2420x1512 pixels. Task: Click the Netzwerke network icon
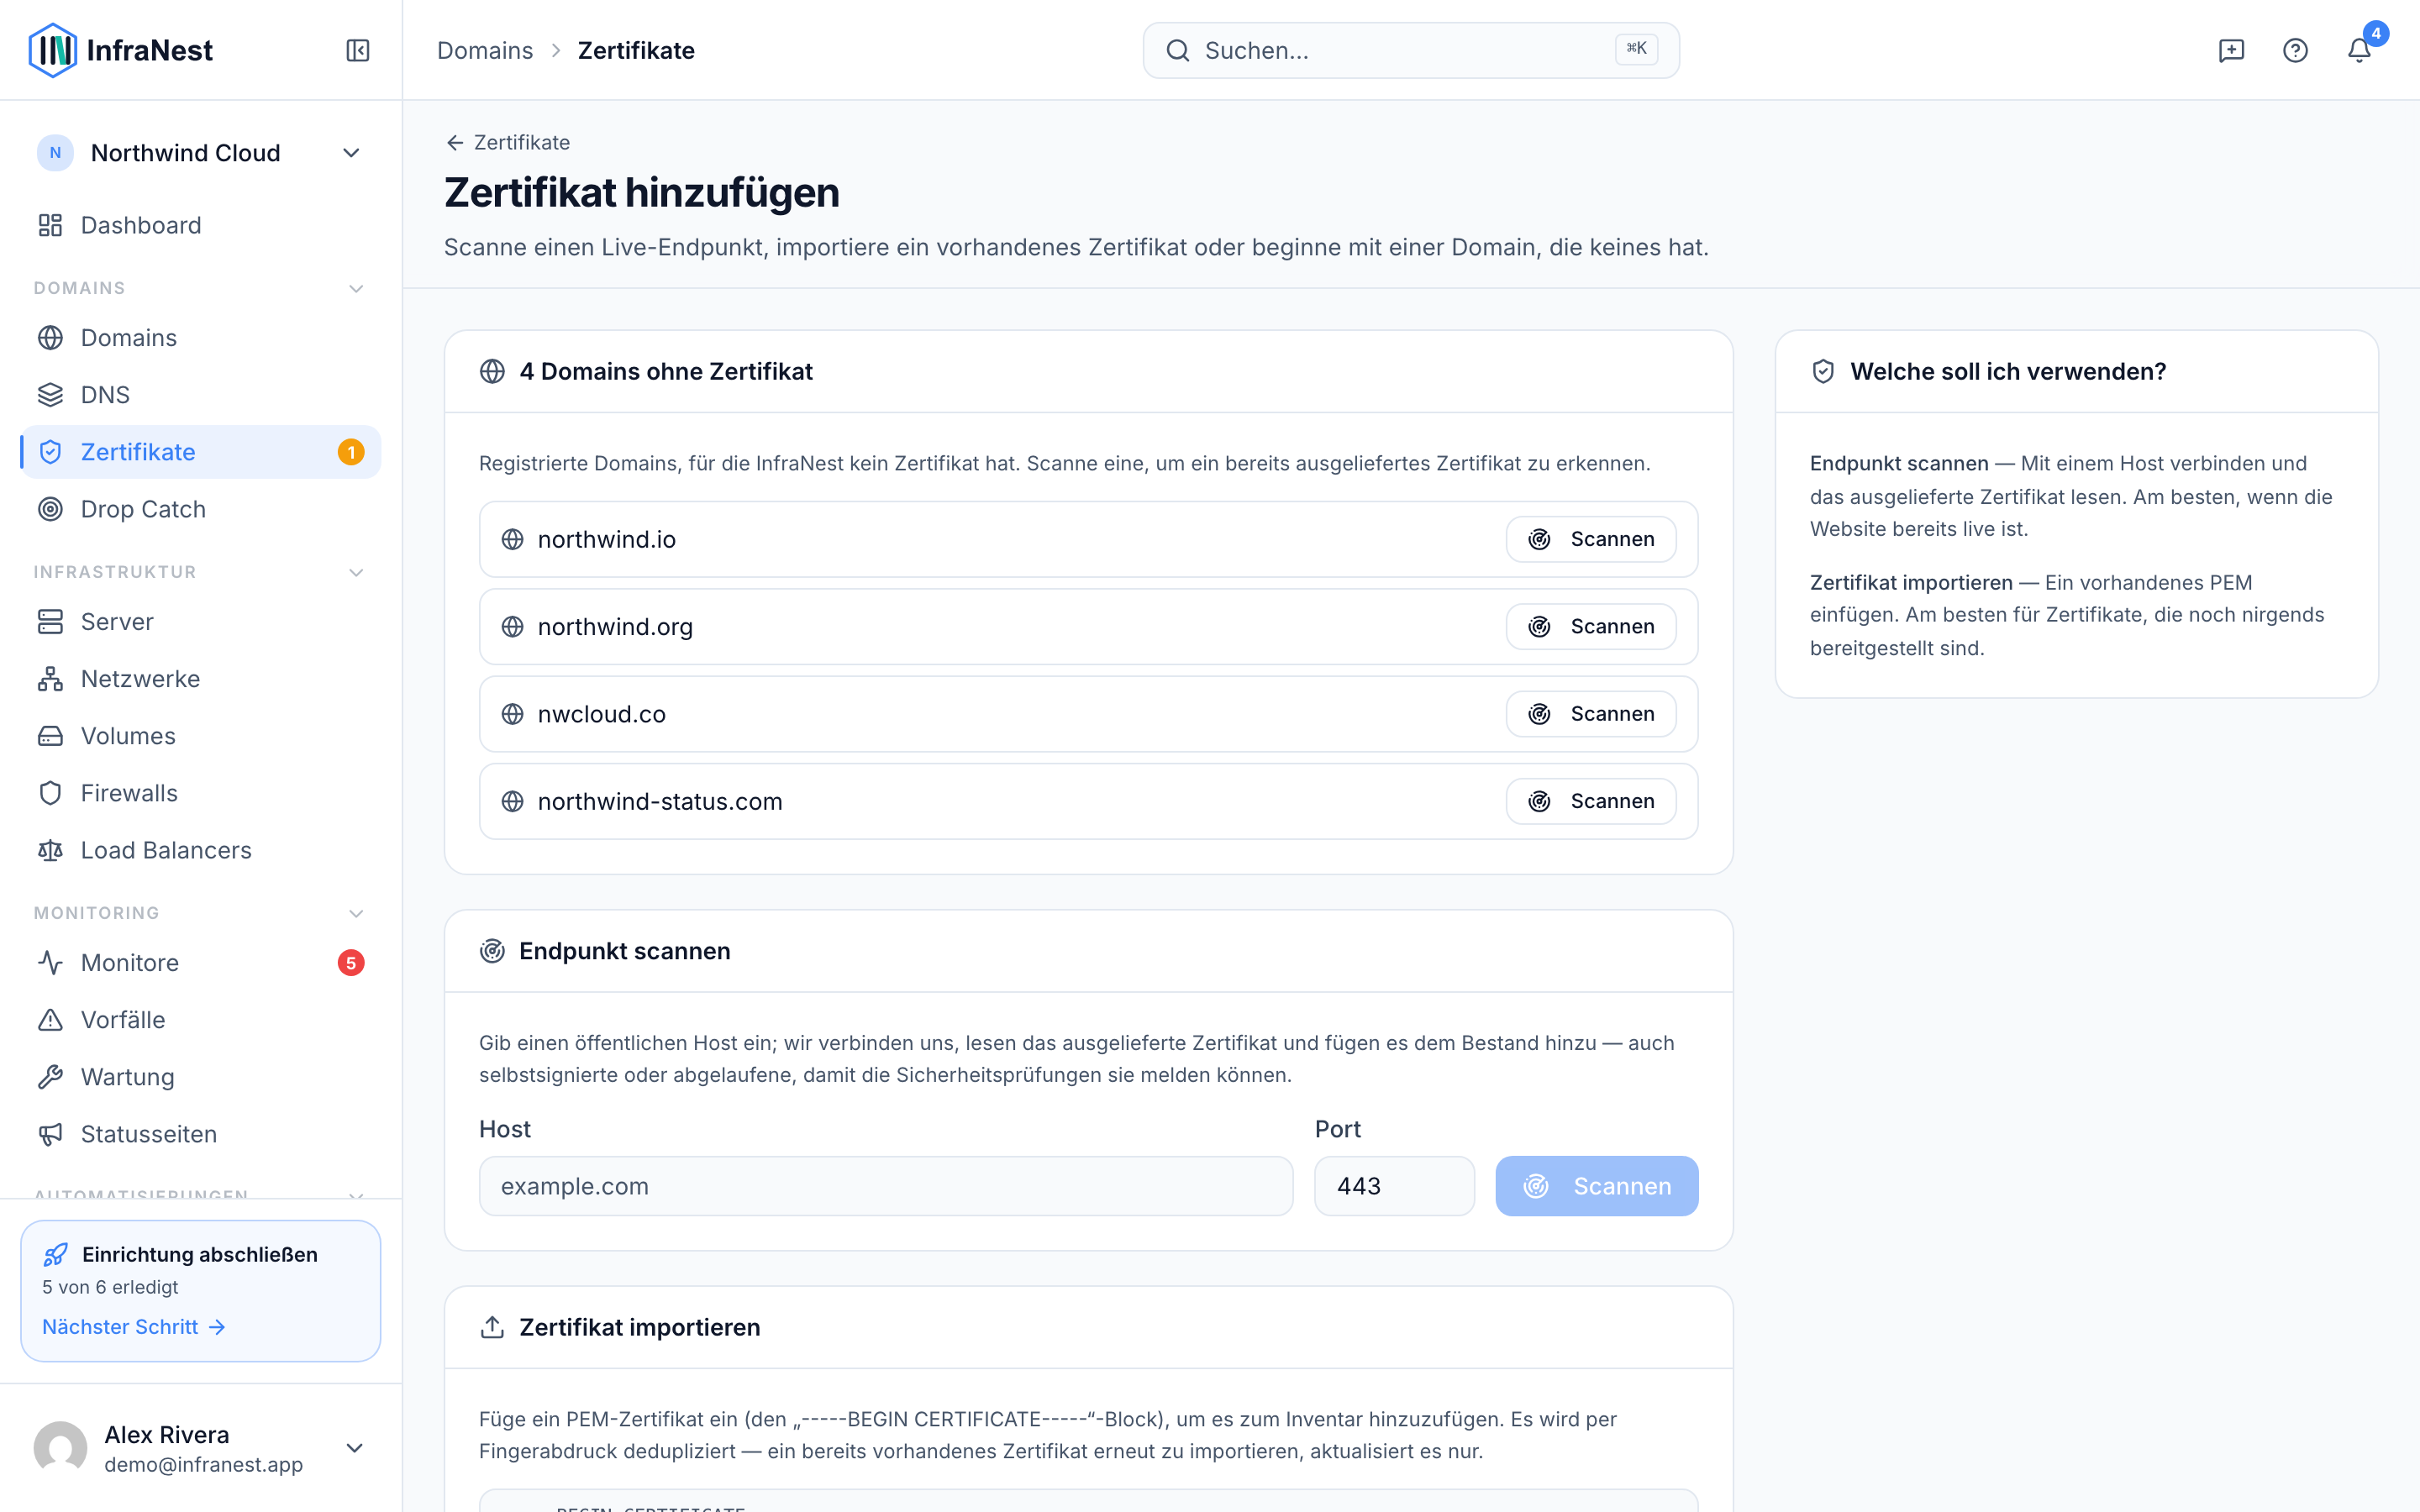point(50,679)
